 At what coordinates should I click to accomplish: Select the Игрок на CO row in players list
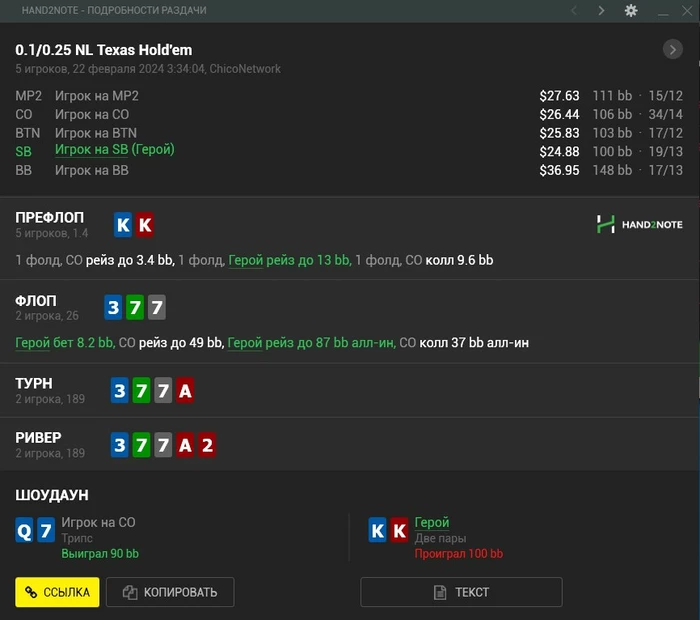(x=349, y=114)
